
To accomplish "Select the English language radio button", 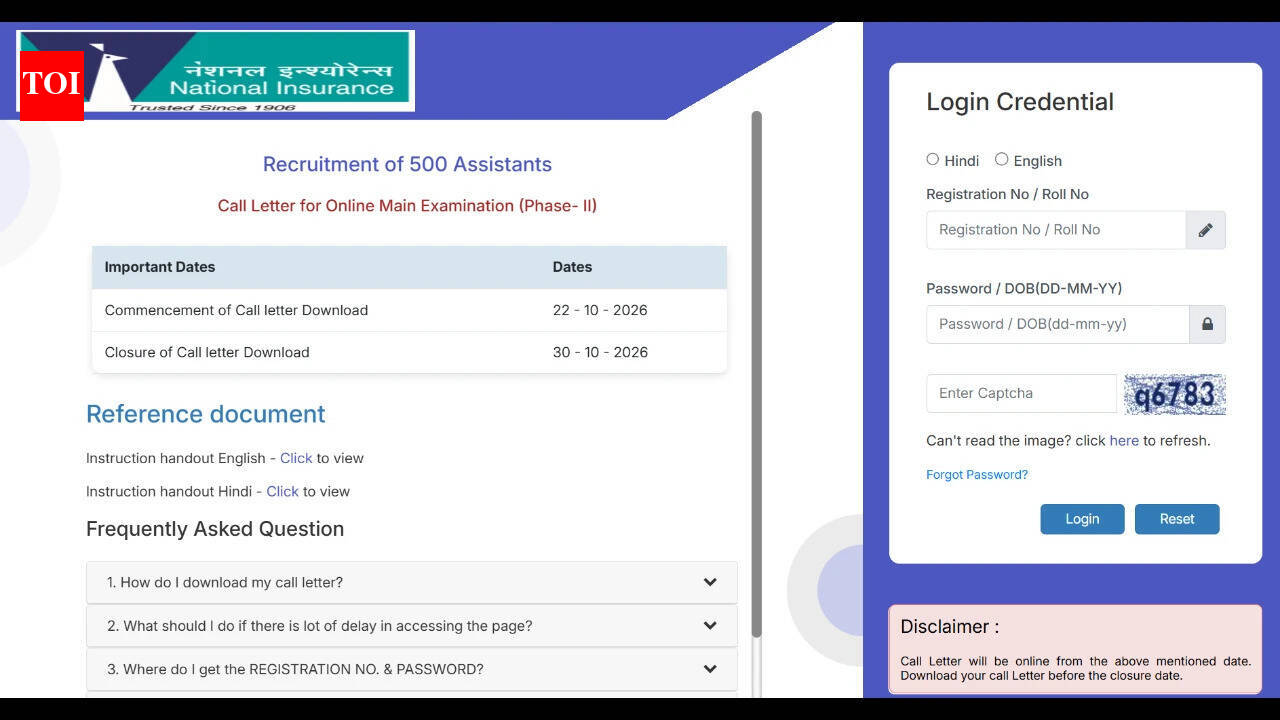I will click(x=1001, y=159).
